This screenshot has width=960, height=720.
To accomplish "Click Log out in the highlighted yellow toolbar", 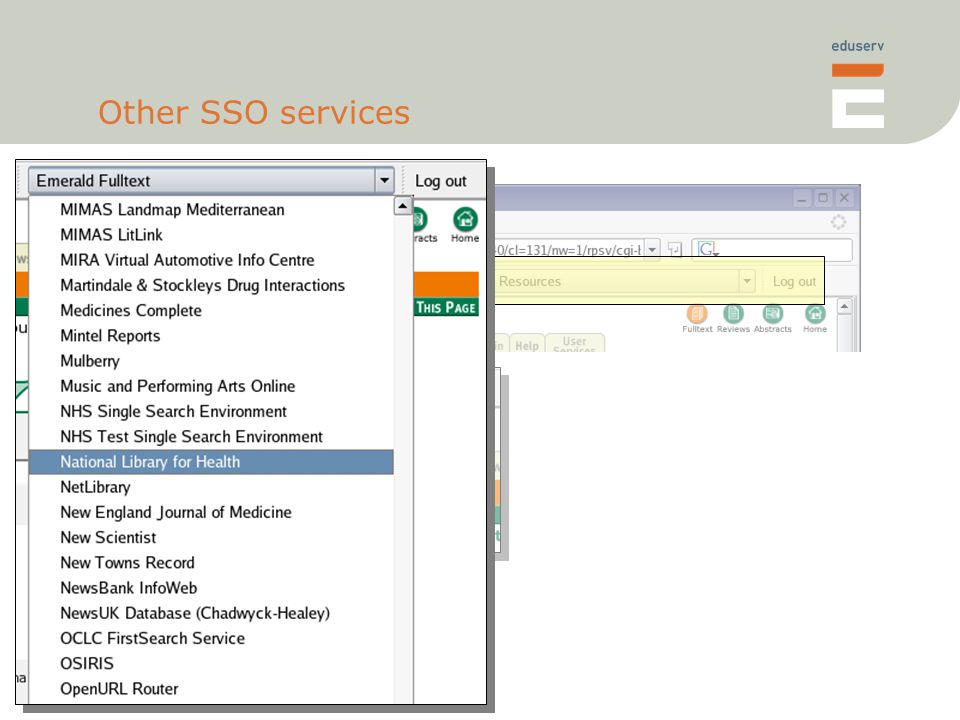I will pos(794,281).
